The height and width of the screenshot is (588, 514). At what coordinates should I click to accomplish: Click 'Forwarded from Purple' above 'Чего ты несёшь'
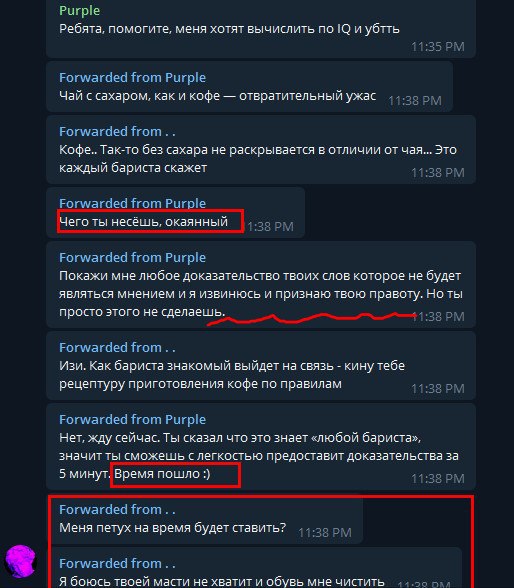pyautogui.click(x=132, y=203)
